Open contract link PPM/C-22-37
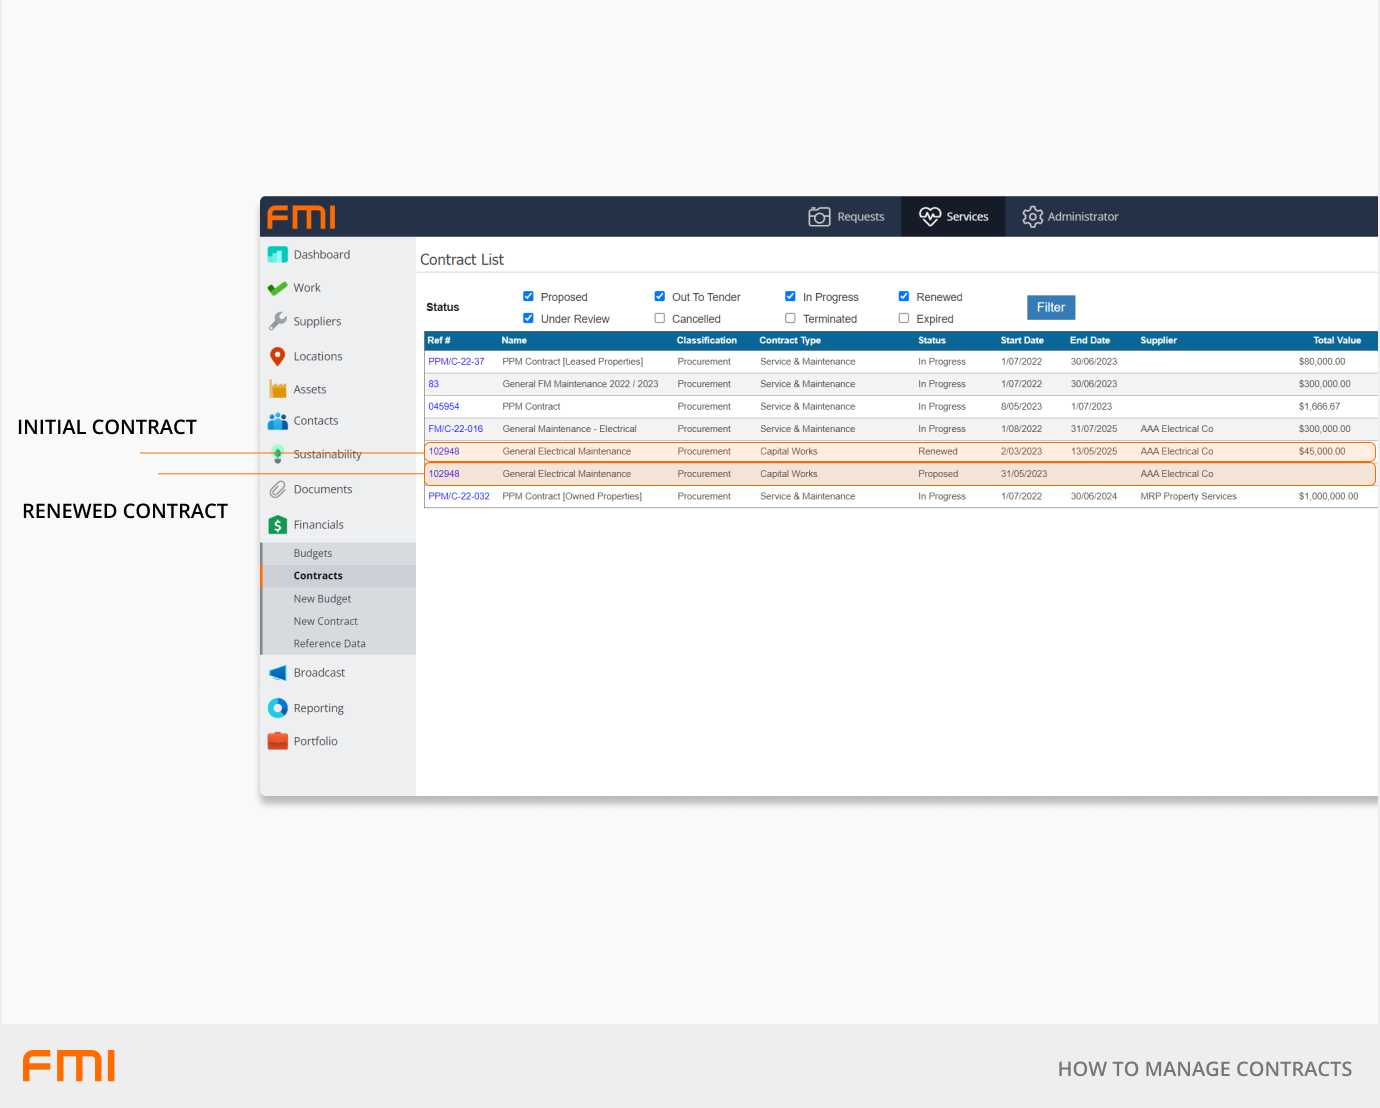Screen dimensions: 1380x1108 tap(456, 362)
